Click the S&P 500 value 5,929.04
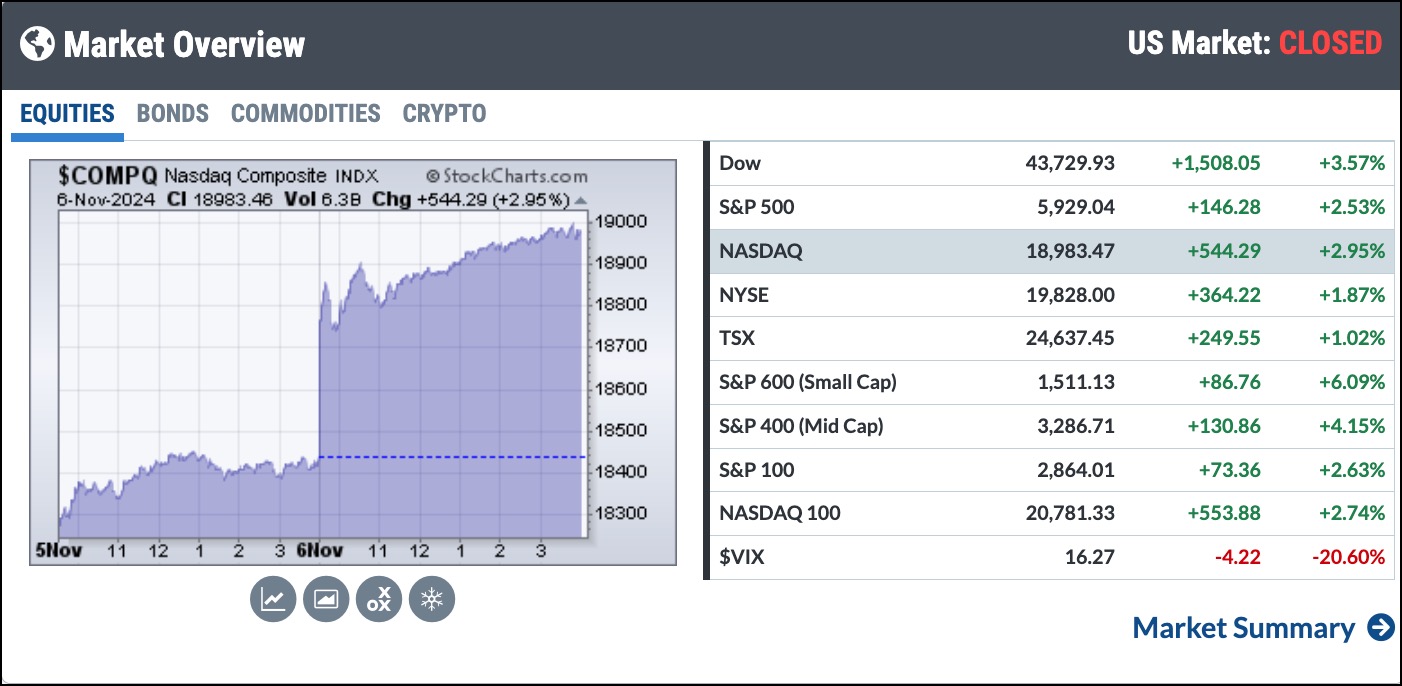This screenshot has width=1402, height=686. coord(1075,207)
